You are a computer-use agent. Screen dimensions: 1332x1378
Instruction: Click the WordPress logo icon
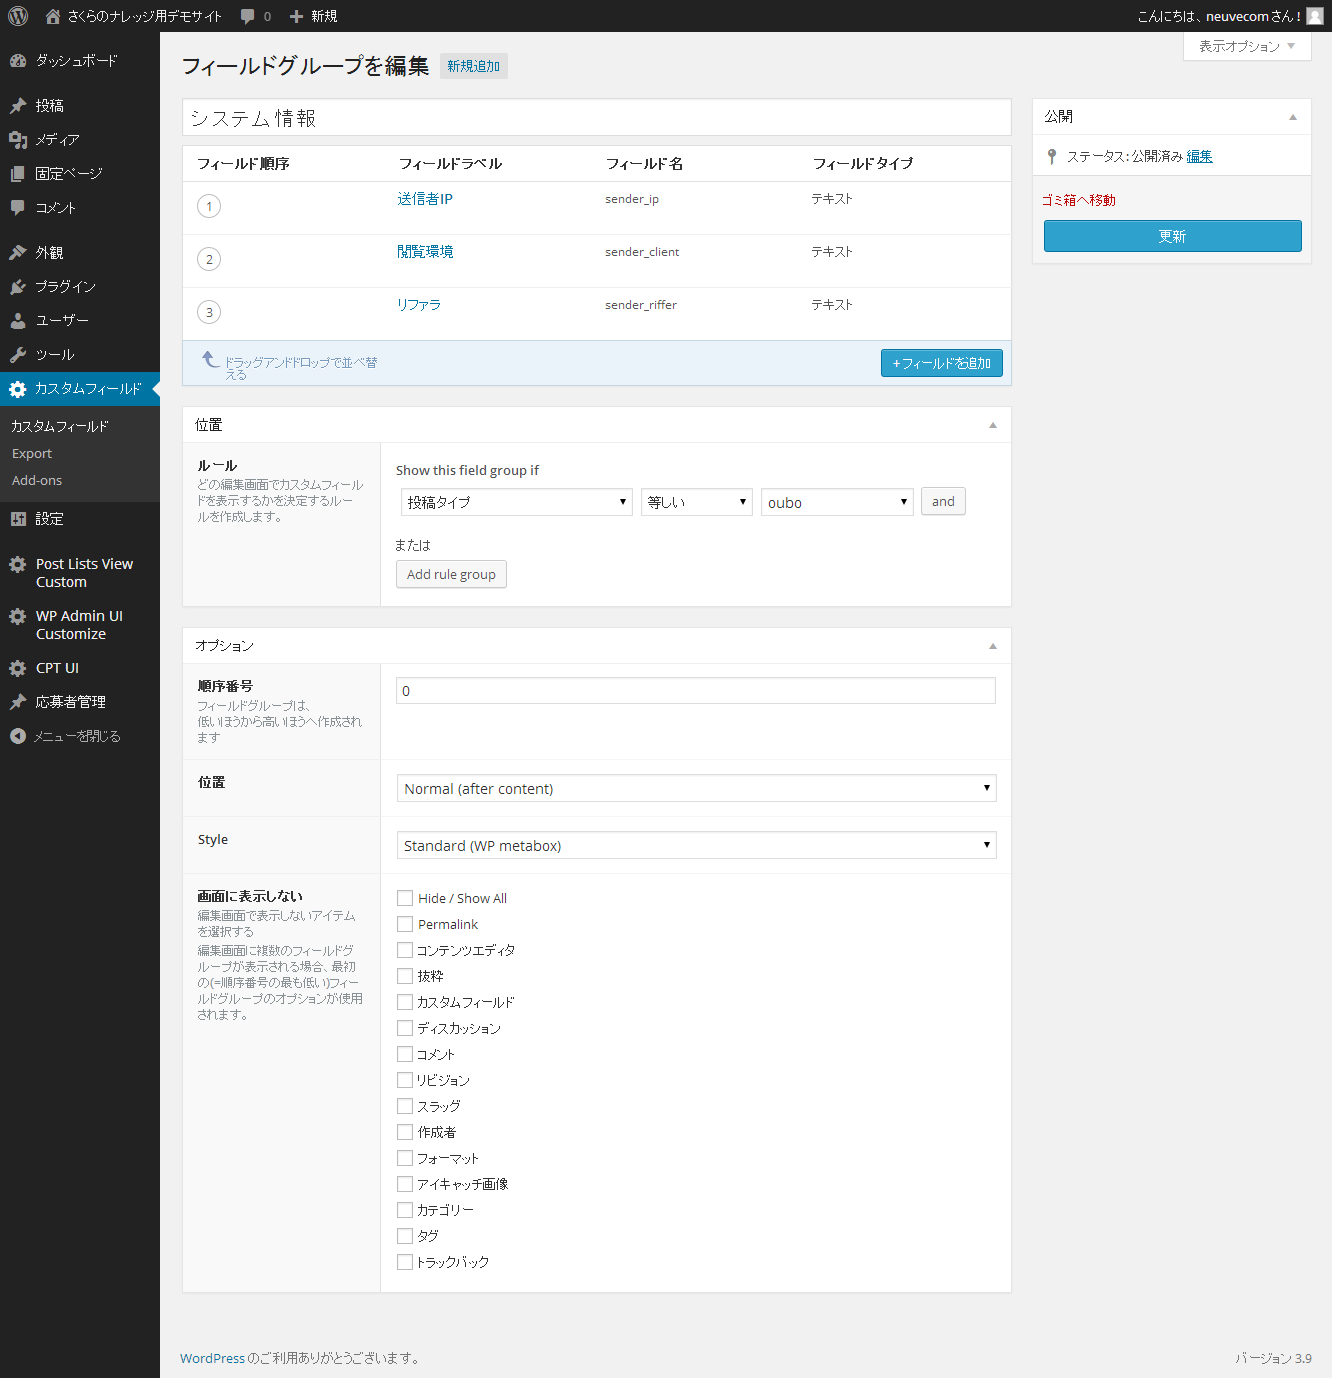[18, 16]
